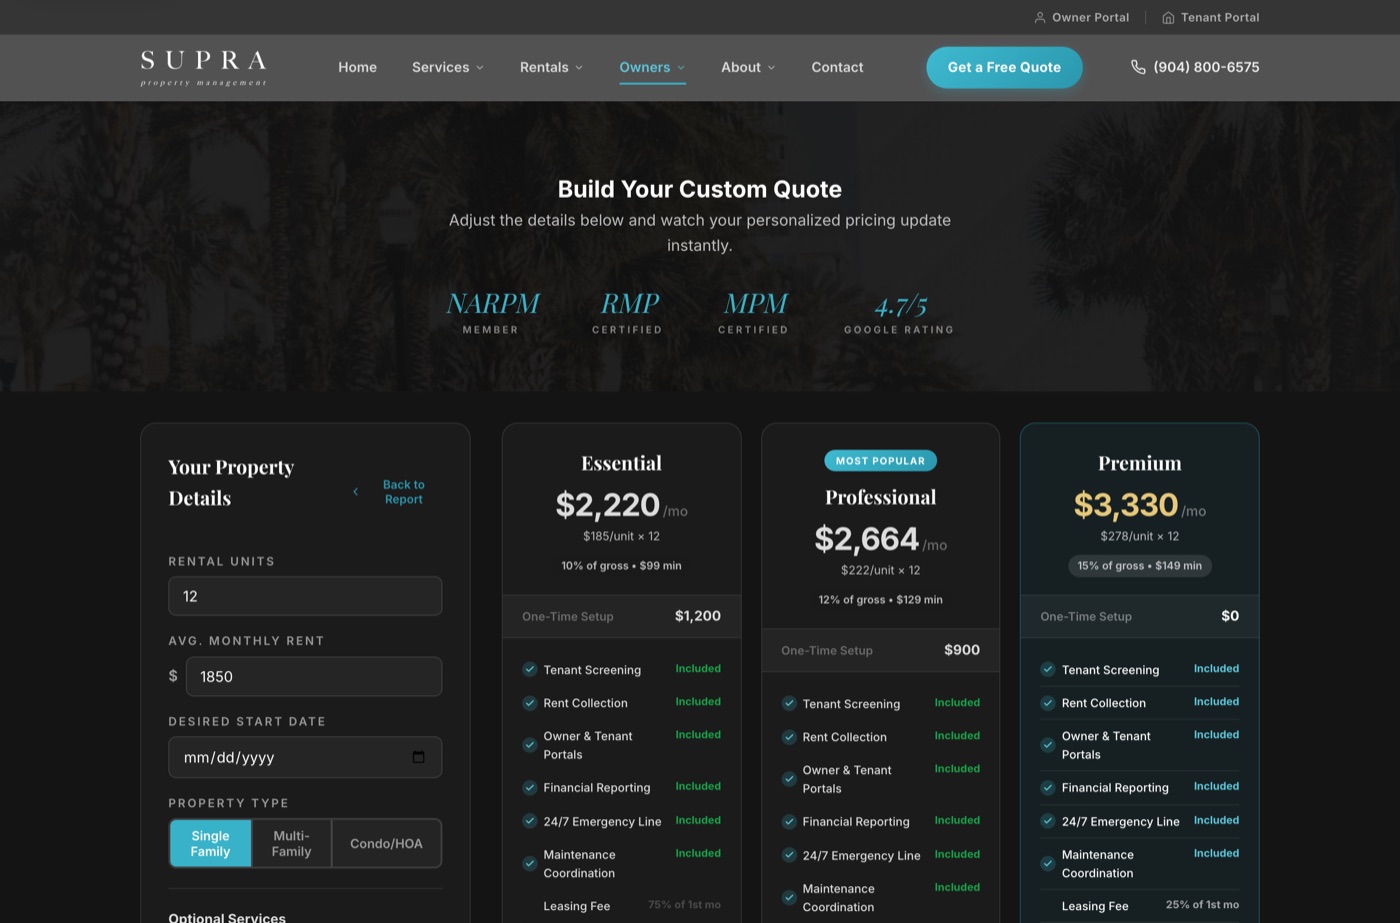Click Premium 24/7 Emergency Line check icon
The height and width of the screenshot is (923, 1400).
pos(1048,821)
